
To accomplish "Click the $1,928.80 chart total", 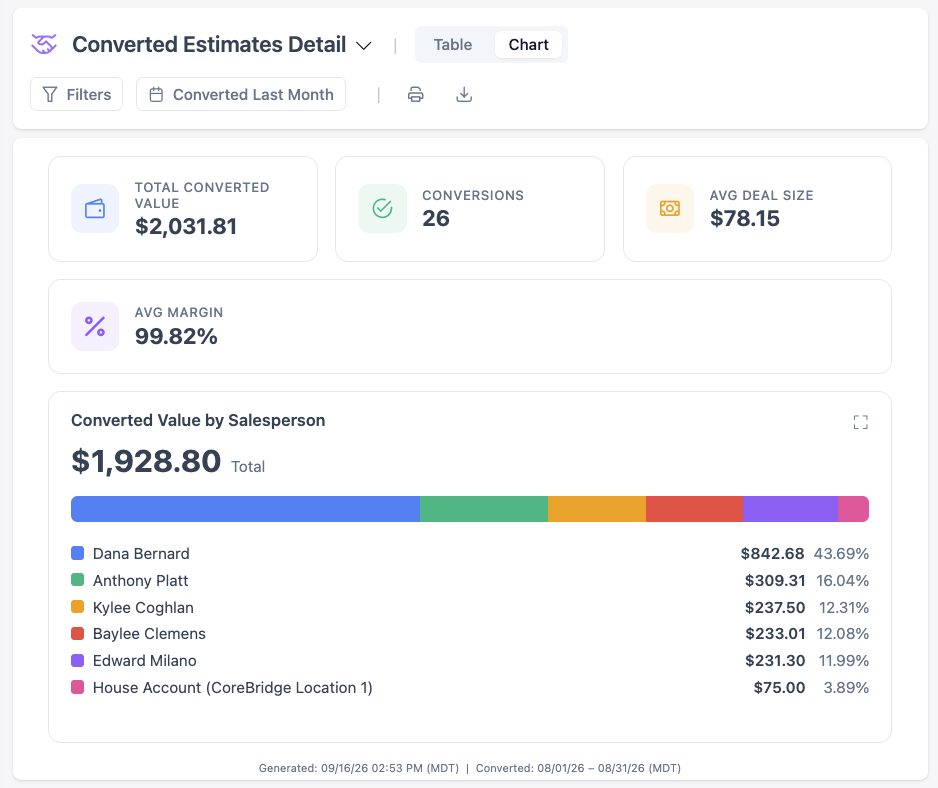I will point(146,461).
